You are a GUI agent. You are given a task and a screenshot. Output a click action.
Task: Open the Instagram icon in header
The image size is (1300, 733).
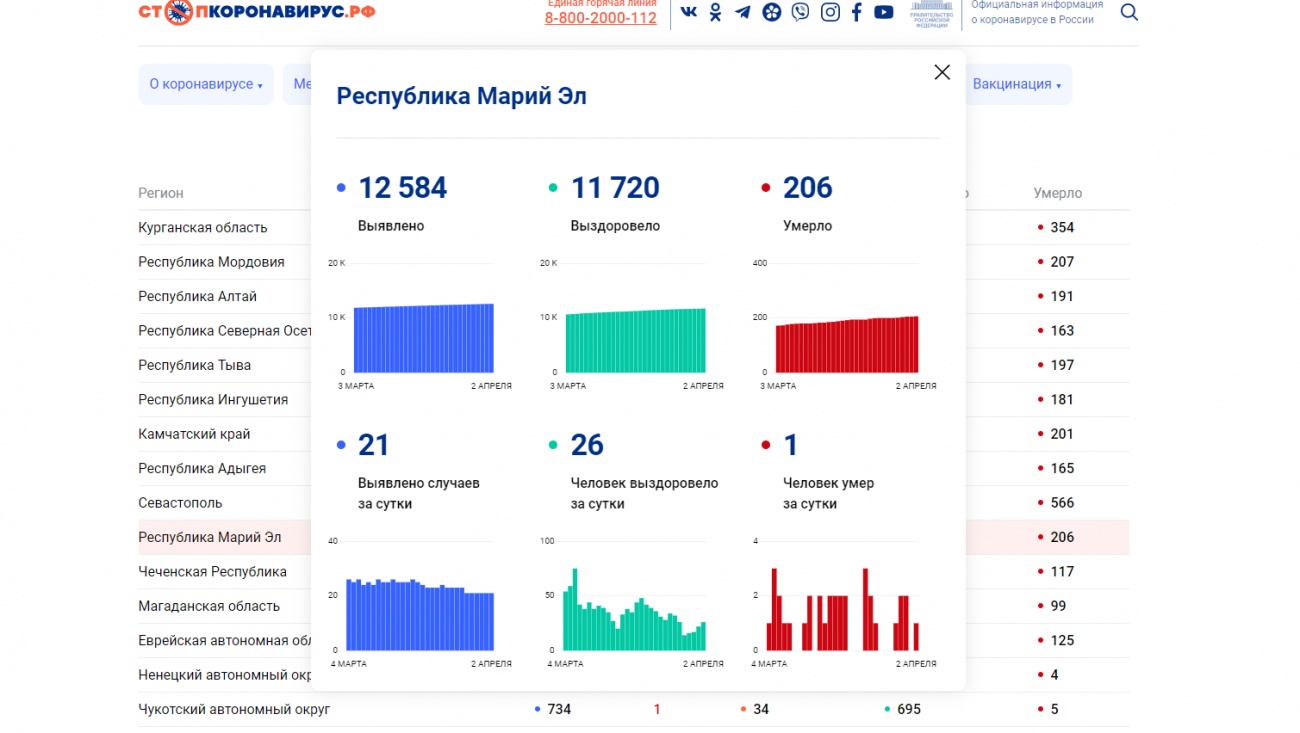point(830,12)
